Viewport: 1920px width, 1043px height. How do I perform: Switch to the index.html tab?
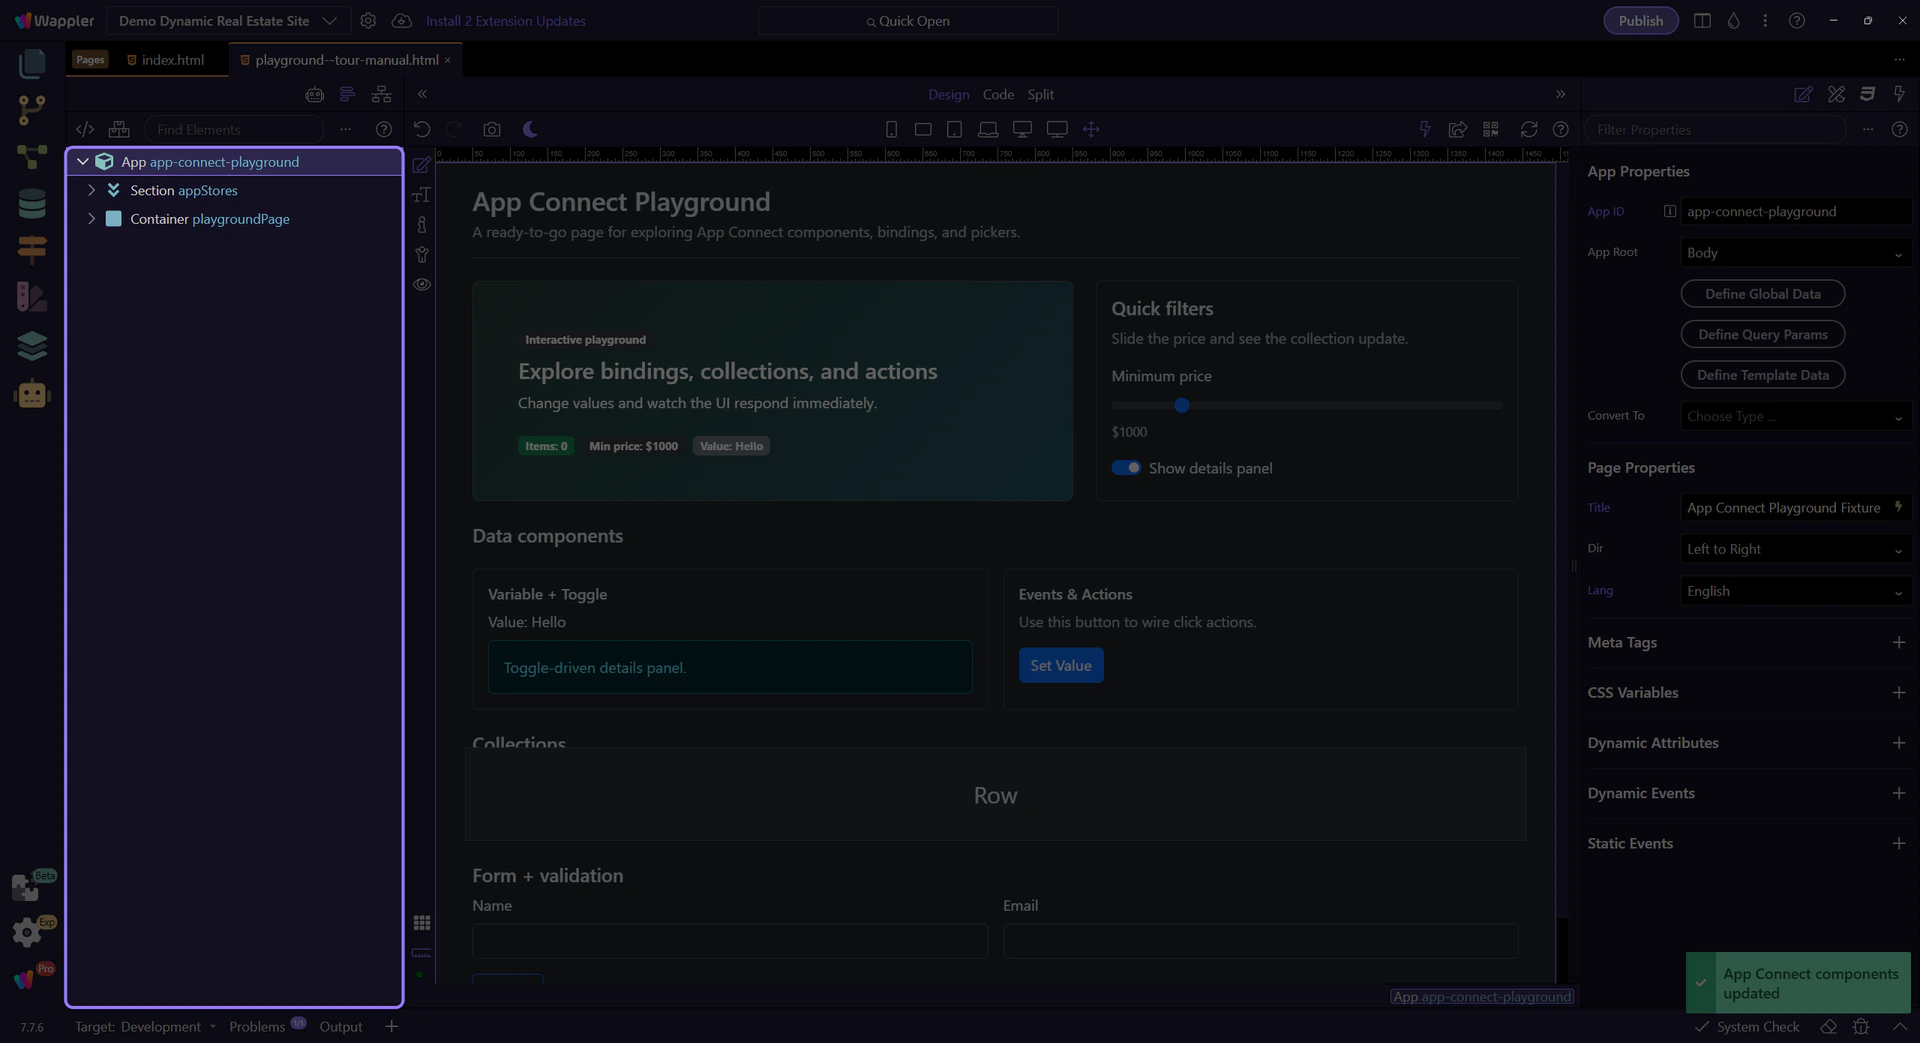click(172, 60)
